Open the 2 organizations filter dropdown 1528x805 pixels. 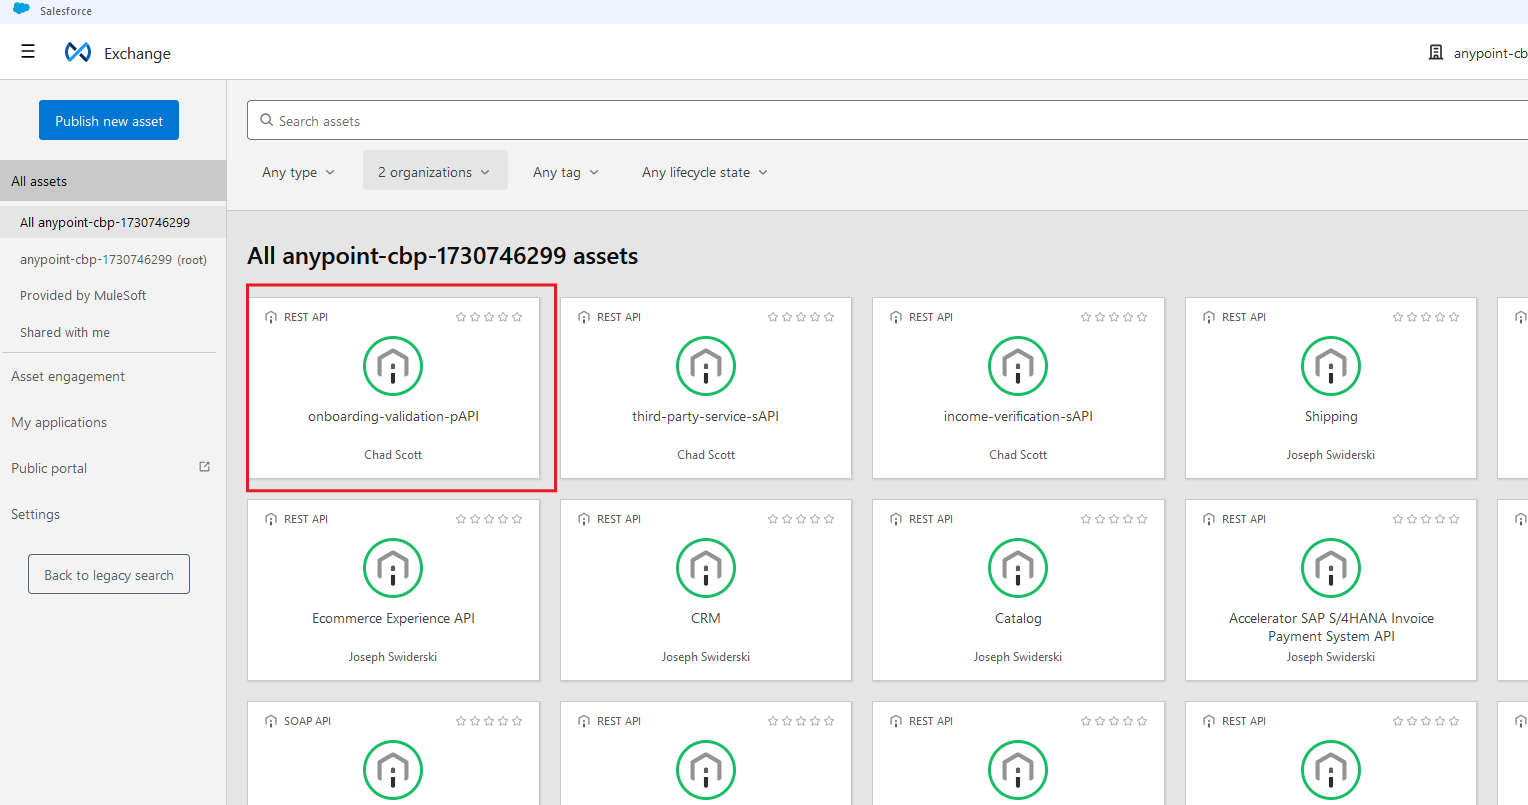click(435, 172)
